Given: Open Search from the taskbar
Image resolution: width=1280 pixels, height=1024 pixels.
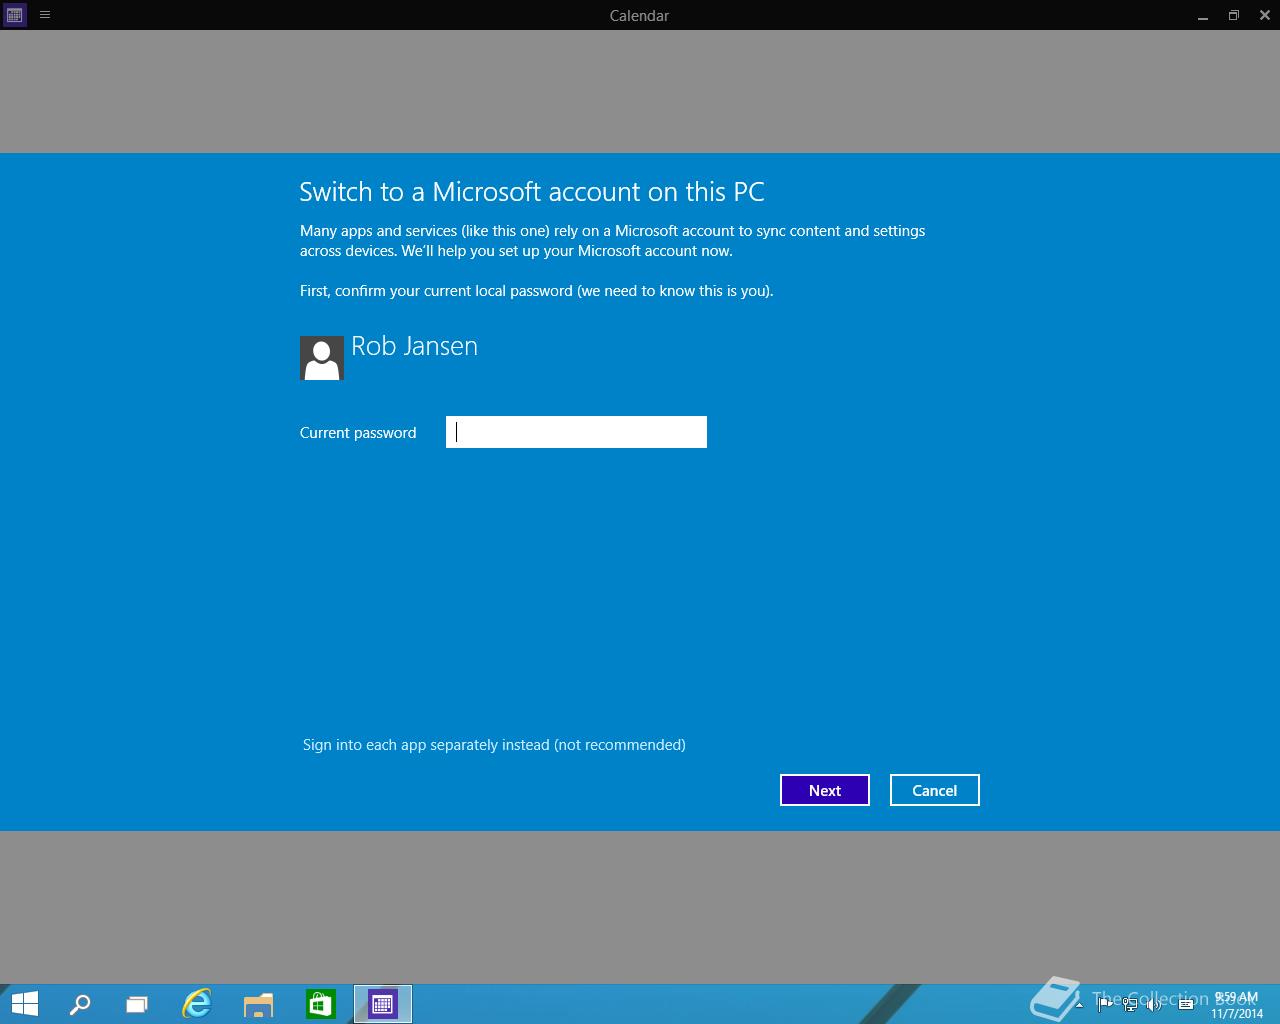Looking at the screenshot, I should (x=80, y=1004).
